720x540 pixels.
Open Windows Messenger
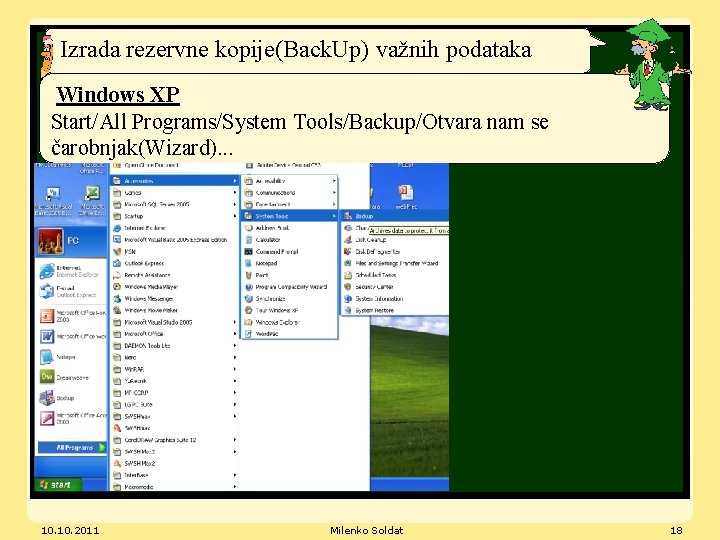174,299
